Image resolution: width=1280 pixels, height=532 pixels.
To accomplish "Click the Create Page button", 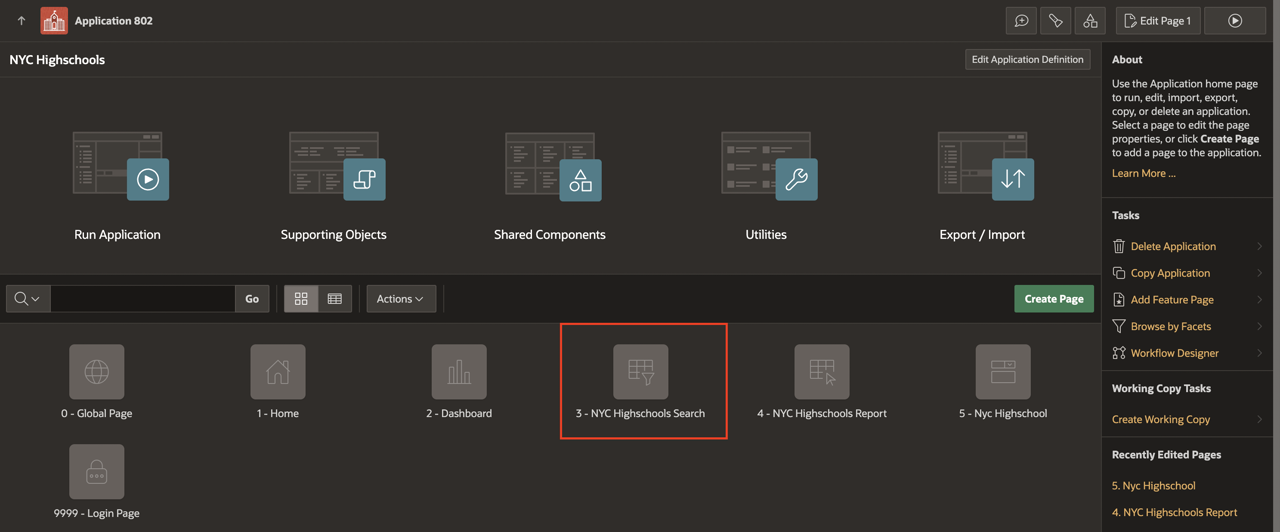I will 1053,299.
